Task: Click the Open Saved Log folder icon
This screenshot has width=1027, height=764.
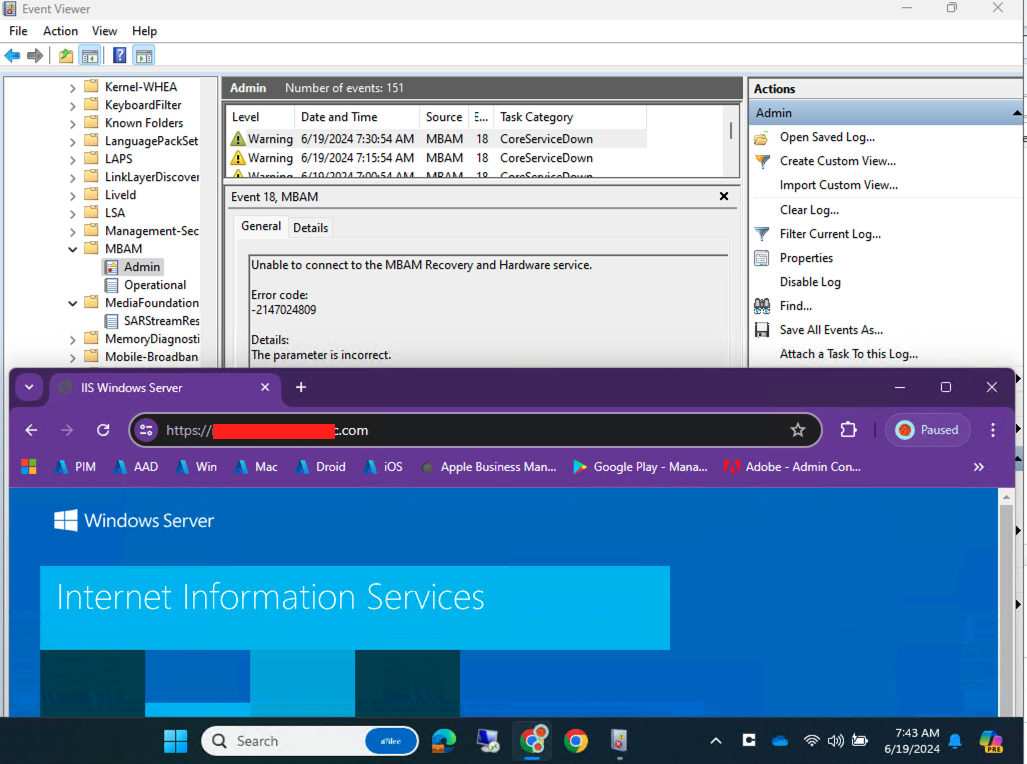Action: [761, 138]
